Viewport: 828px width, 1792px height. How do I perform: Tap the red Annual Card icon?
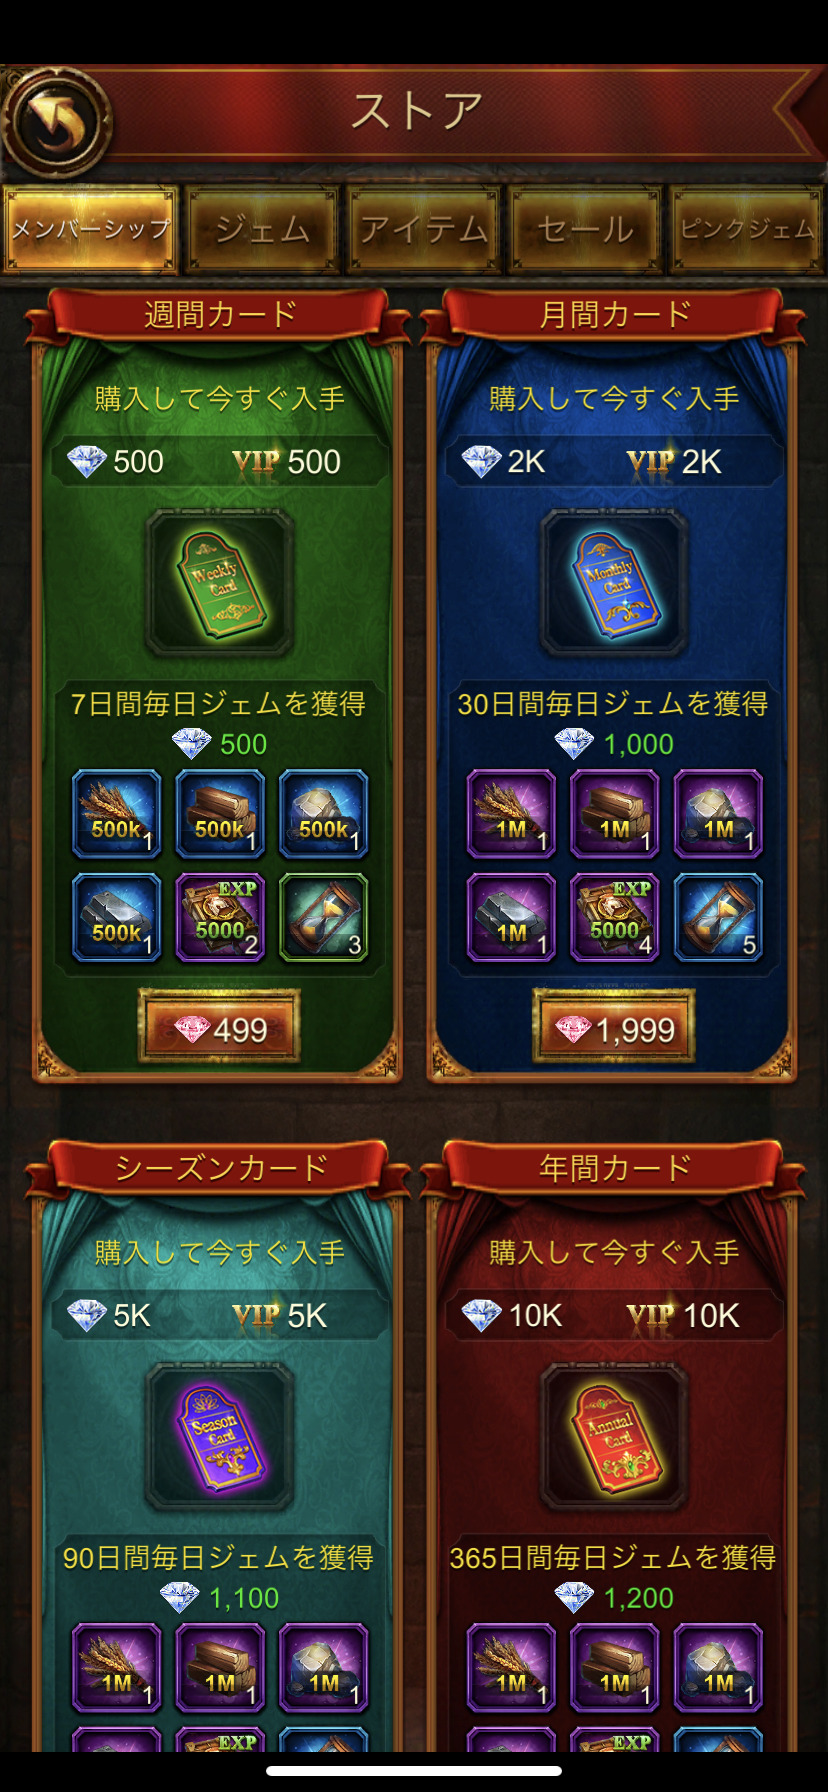614,1437
